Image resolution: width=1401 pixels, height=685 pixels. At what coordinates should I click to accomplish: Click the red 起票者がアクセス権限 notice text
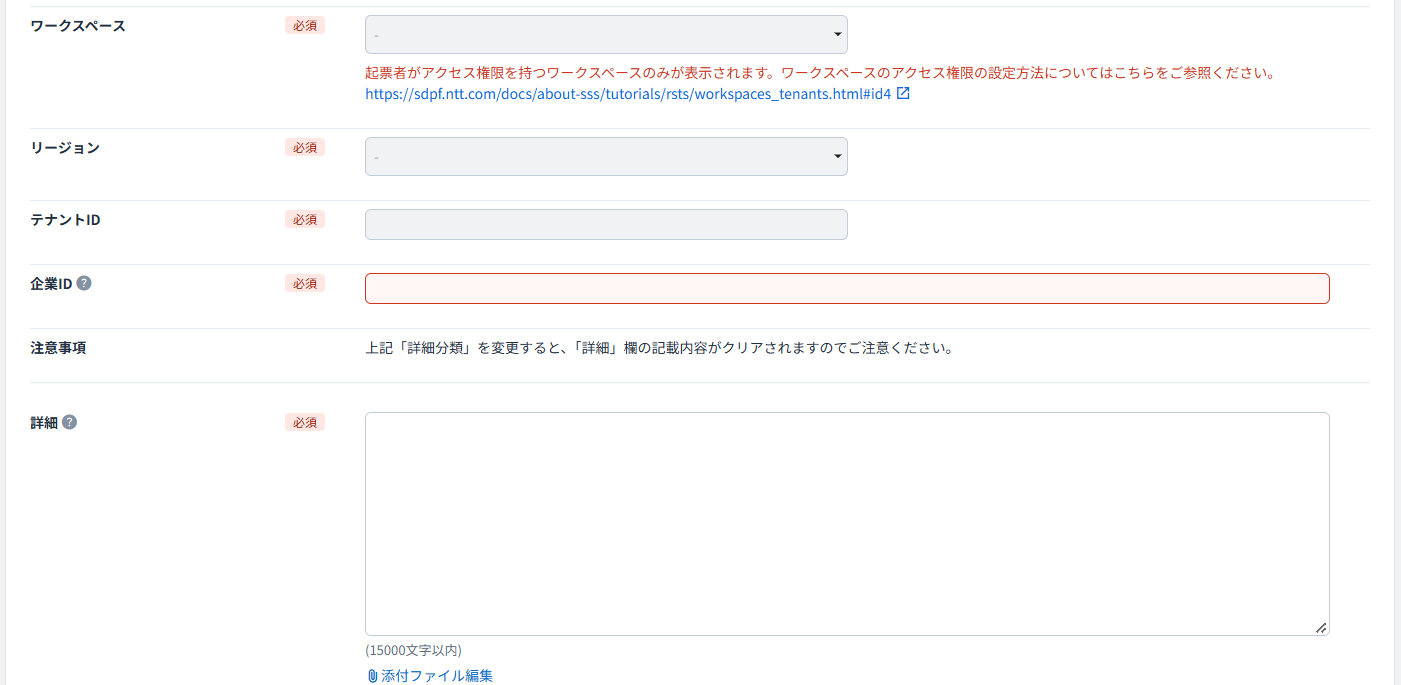click(820, 73)
